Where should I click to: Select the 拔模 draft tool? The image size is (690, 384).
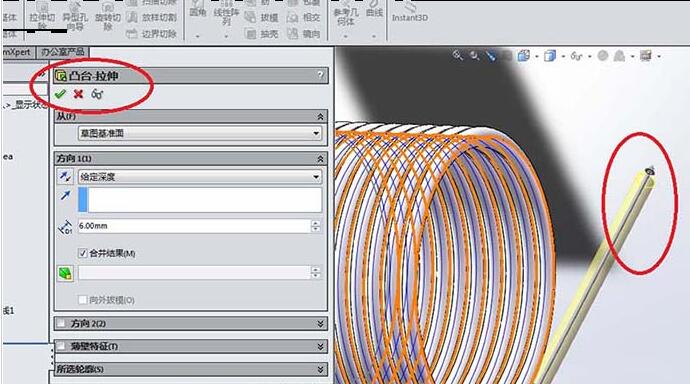(261, 18)
